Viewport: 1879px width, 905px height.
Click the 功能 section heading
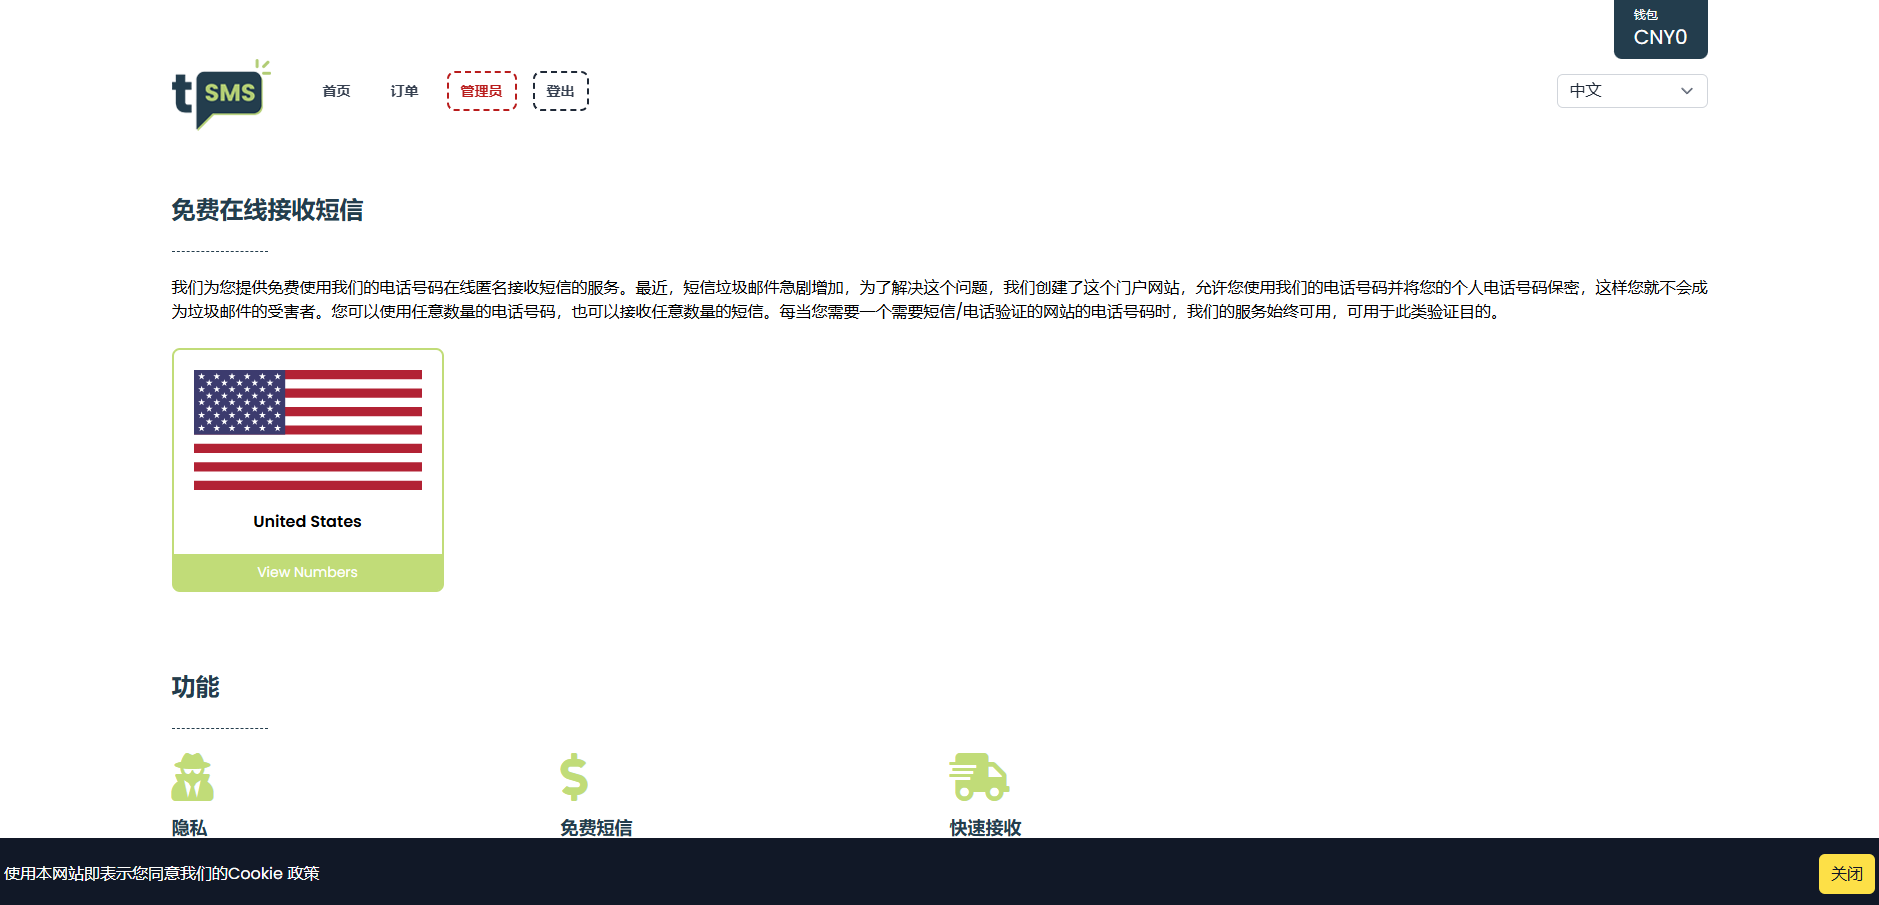[x=195, y=687]
